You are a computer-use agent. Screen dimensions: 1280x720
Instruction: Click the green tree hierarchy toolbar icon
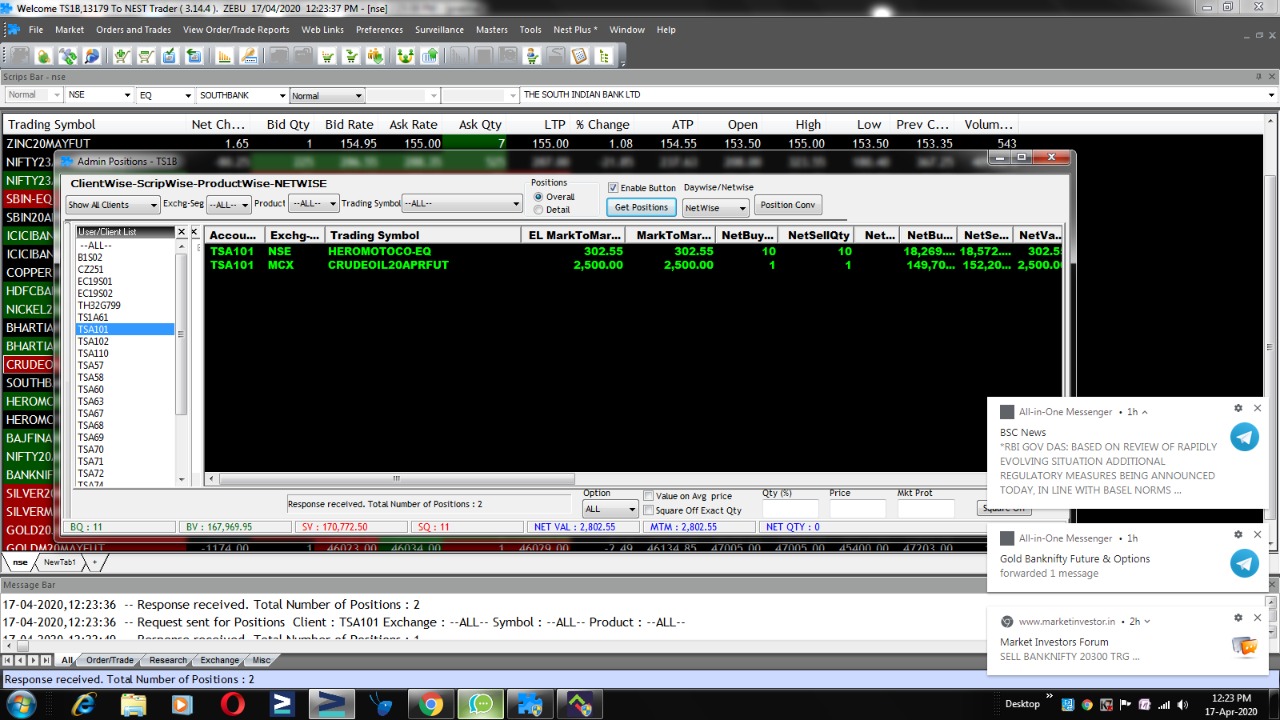(604, 57)
